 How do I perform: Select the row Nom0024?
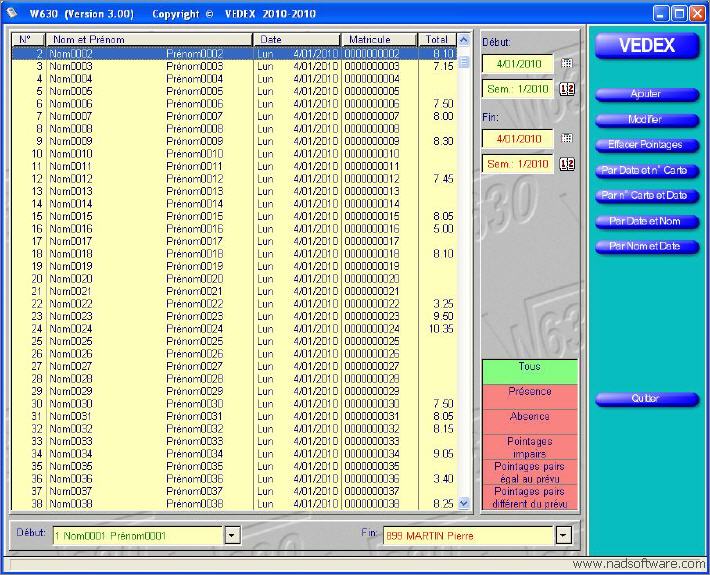coord(234,329)
